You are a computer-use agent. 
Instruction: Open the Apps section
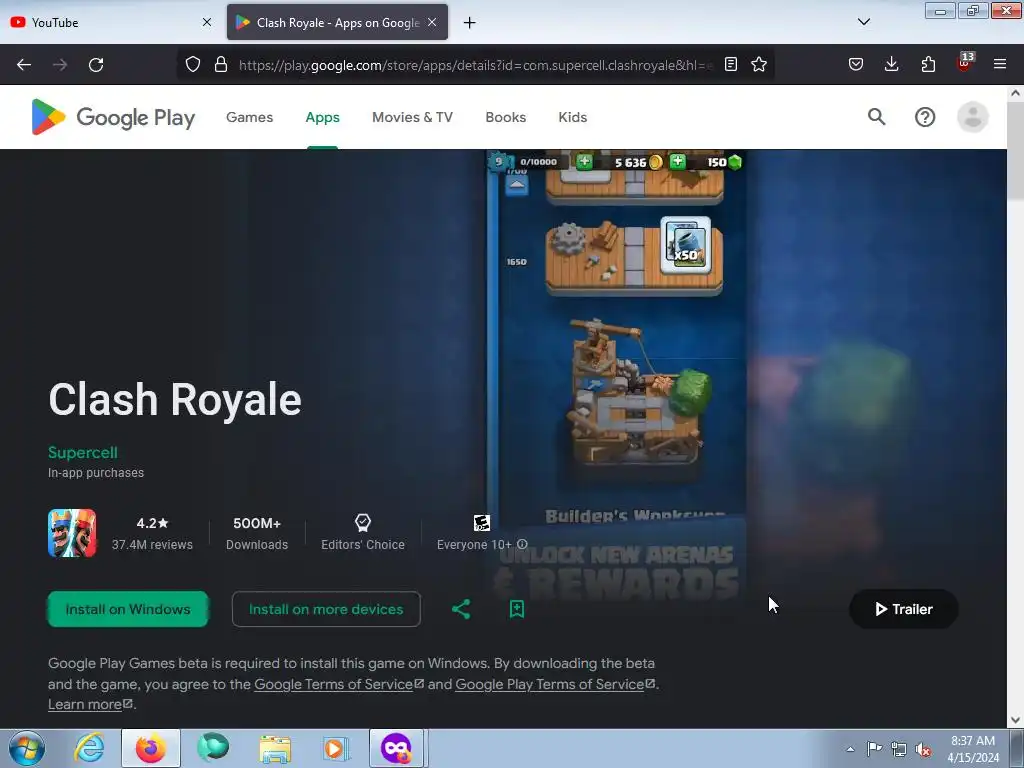click(x=323, y=118)
